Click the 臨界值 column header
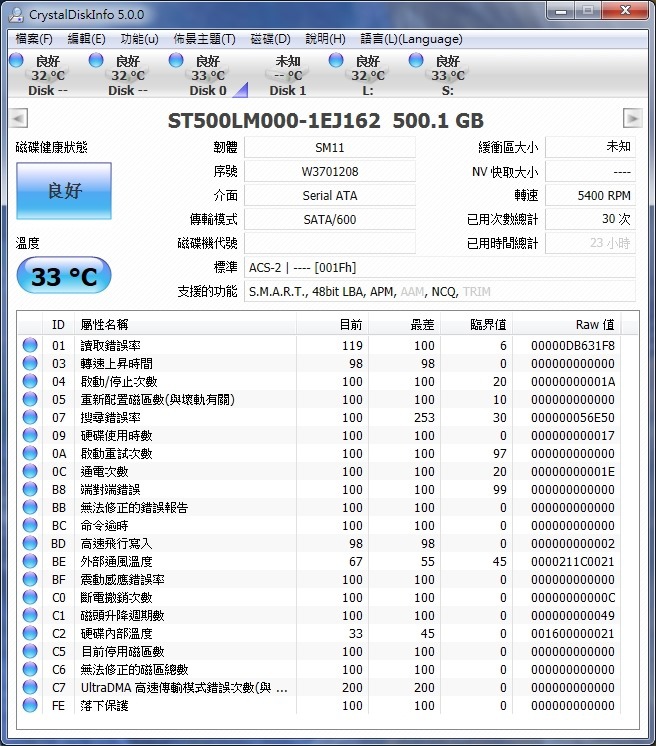Image resolution: width=656 pixels, height=746 pixels. click(477, 324)
